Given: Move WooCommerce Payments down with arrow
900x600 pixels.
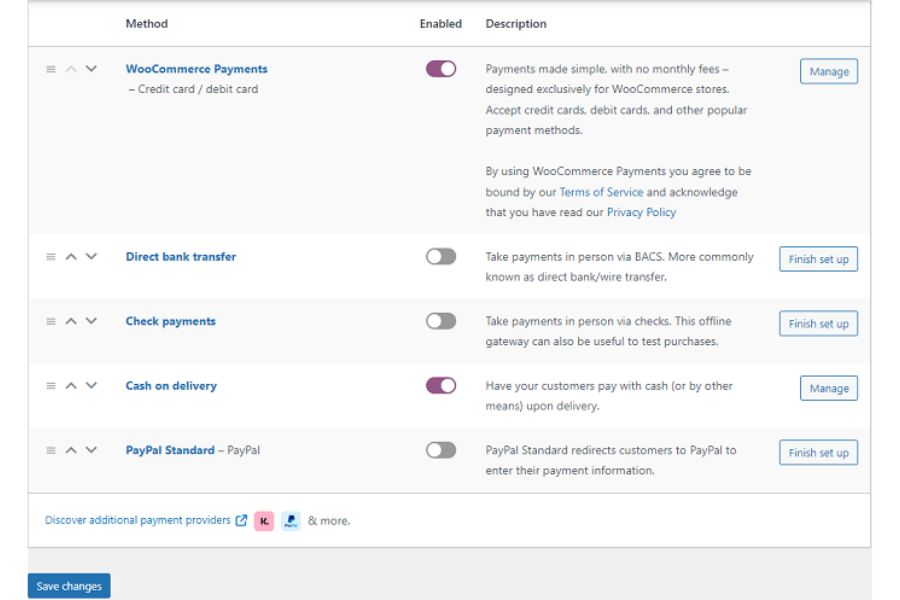Looking at the screenshot, I should tap(91, 69).
